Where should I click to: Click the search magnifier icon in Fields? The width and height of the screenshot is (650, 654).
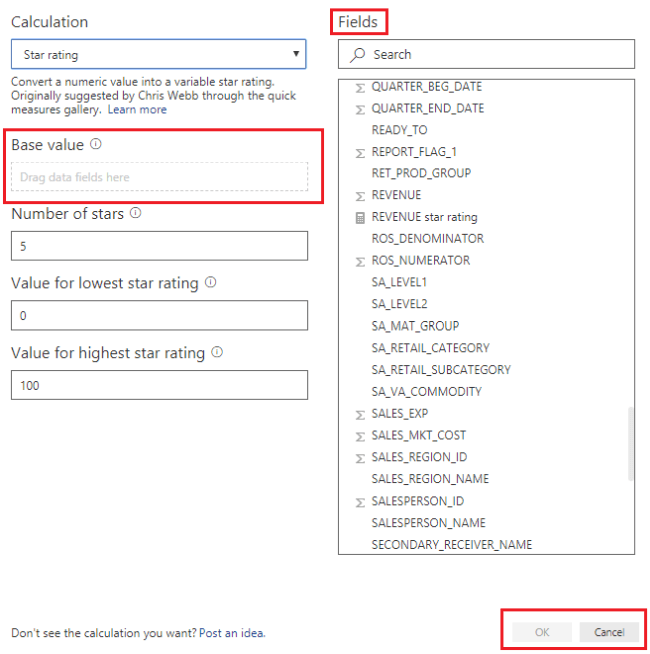tap(358, 55)
